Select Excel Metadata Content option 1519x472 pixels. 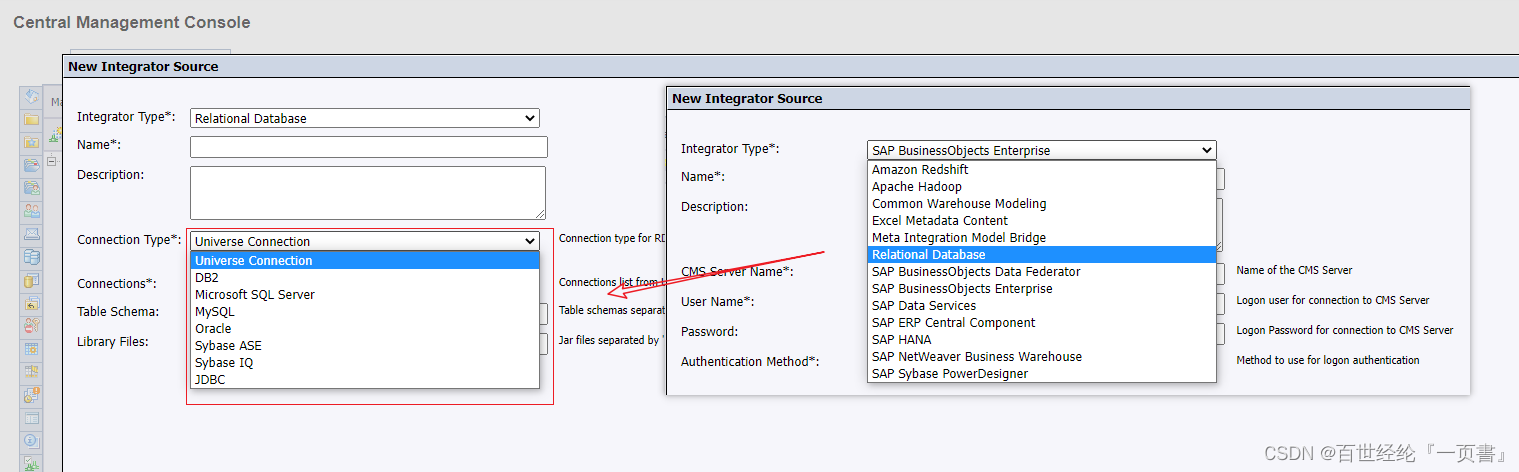pyautogui.click(x=1042, y=220)
